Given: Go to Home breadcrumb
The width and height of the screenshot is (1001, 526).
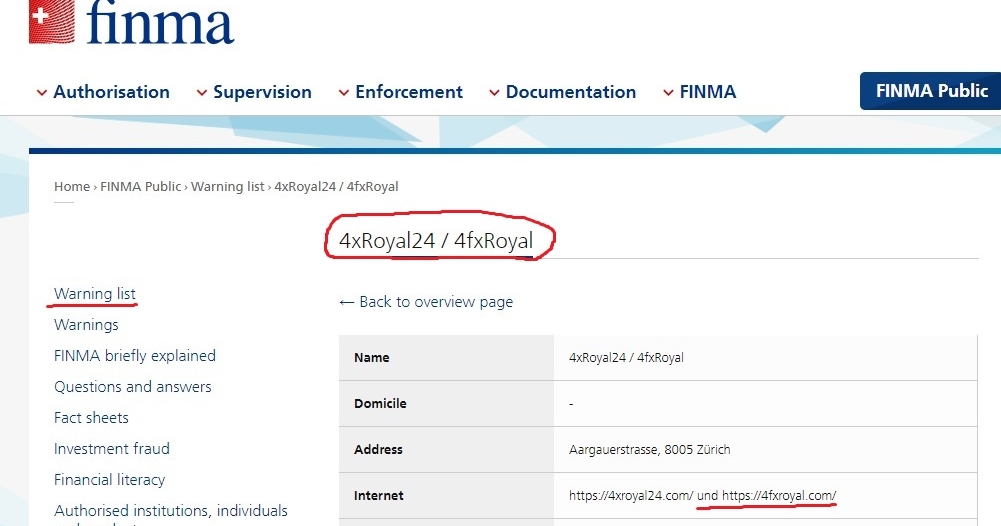Looking at the screenshot, I should (x=72, y=186).
